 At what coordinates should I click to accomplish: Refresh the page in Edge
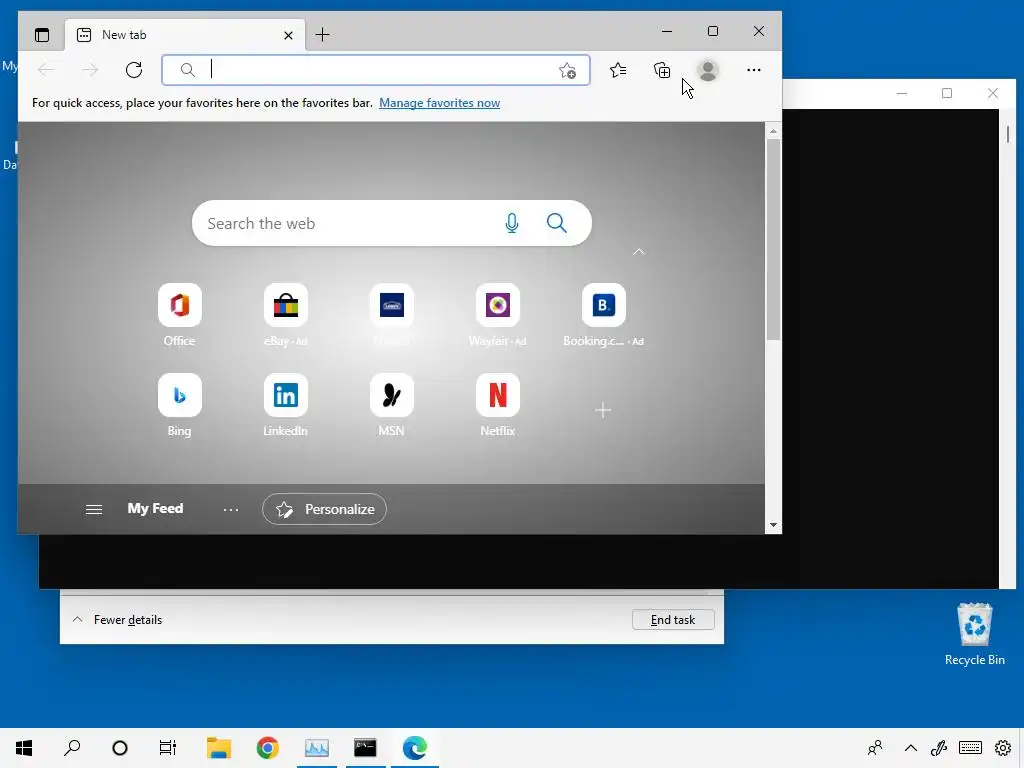tap(134, 70)
